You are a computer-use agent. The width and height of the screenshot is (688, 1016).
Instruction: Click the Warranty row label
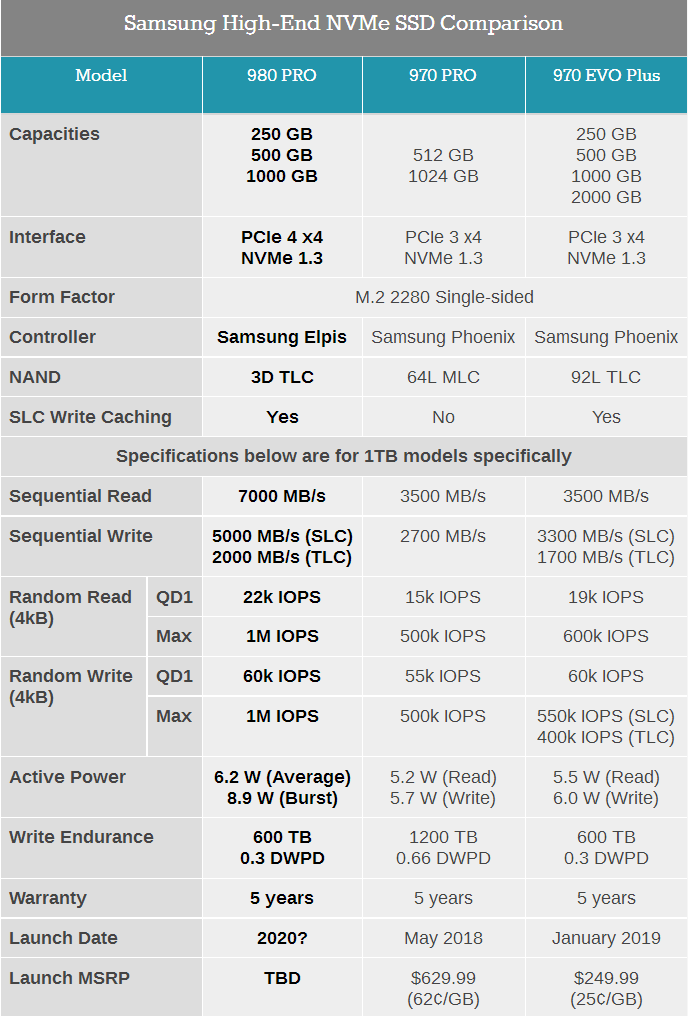coord(48,898)
